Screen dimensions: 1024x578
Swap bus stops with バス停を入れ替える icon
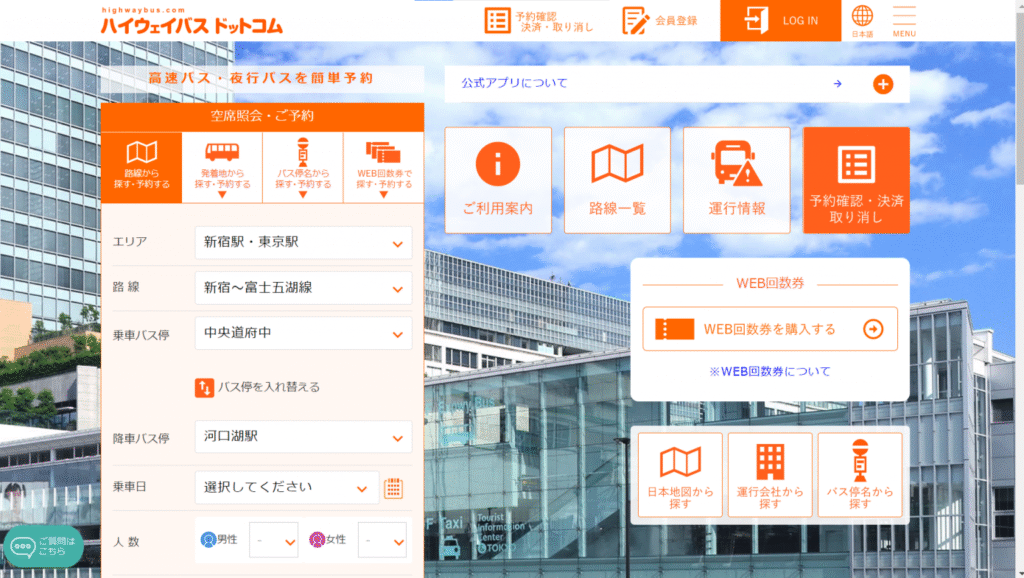click(x=204, y=387)
